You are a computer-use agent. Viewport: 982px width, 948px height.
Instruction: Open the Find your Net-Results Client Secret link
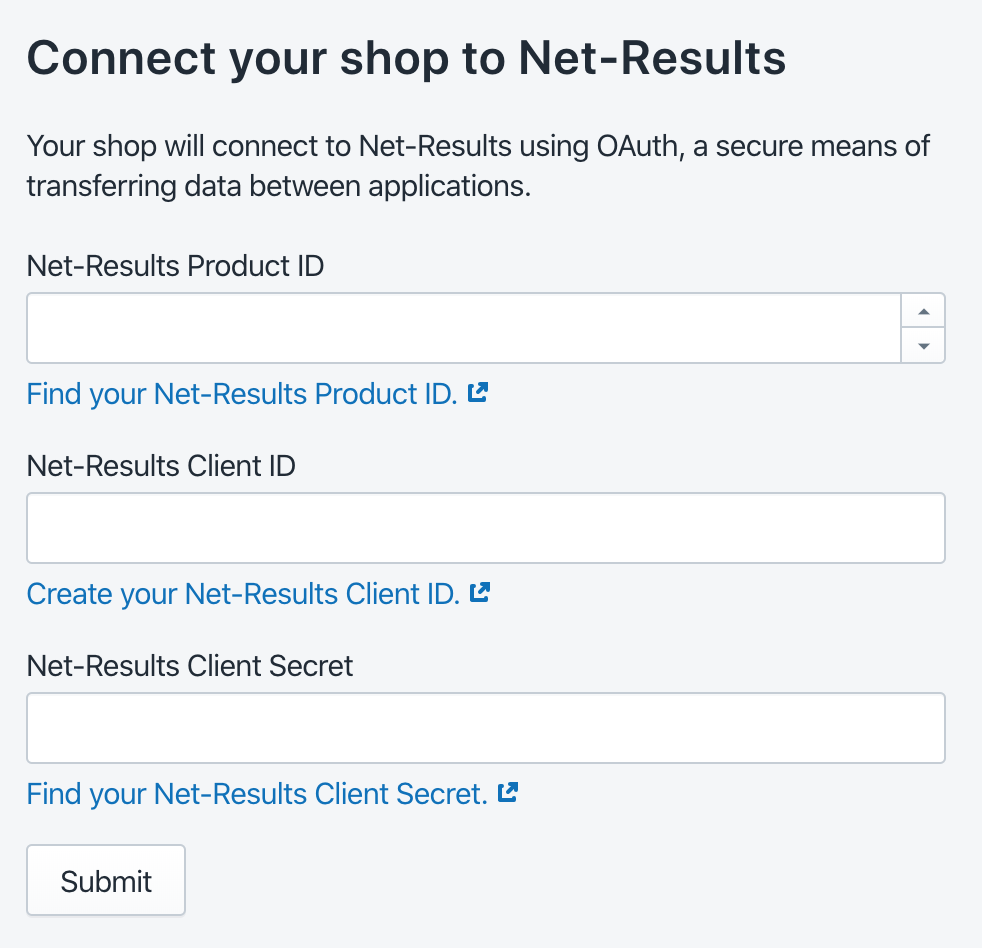[257, 794]
